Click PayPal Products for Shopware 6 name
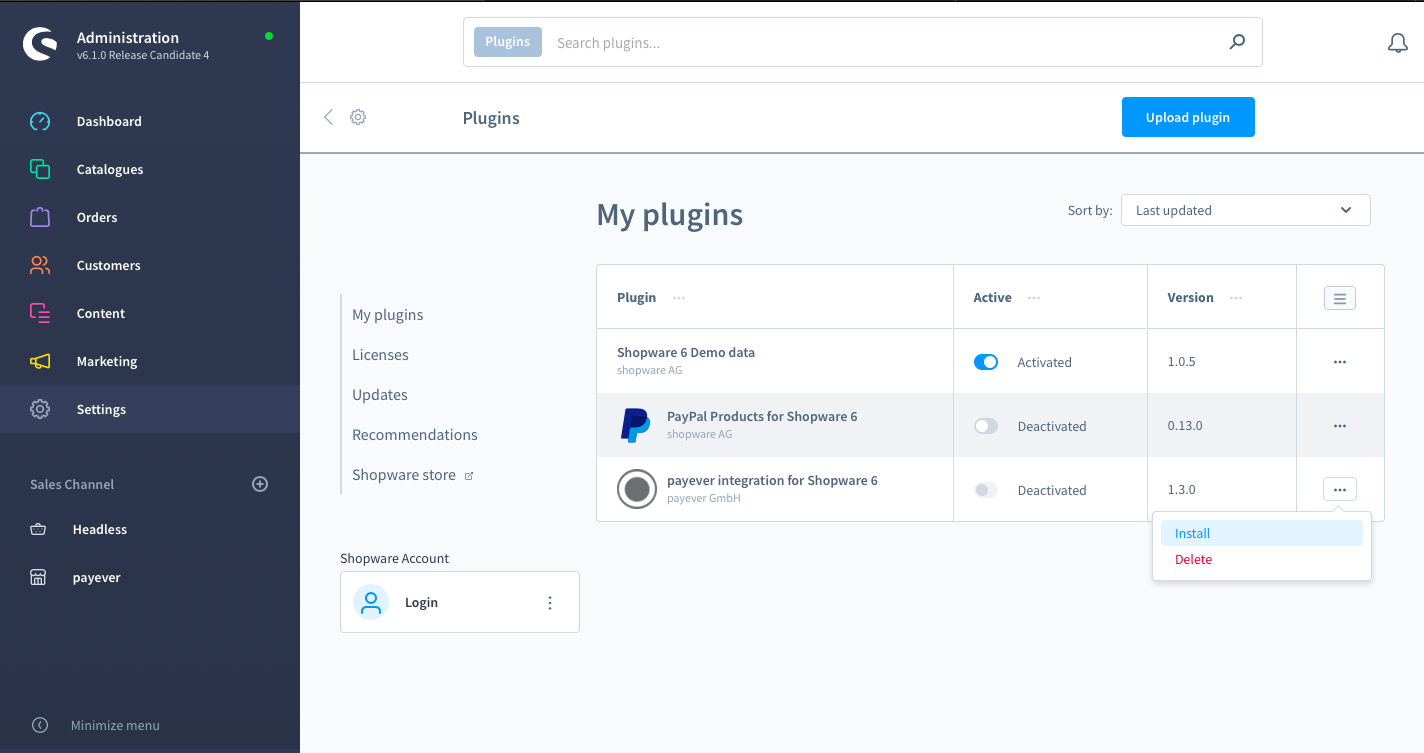The image size is (1424, 753). [x=762, y=416]
